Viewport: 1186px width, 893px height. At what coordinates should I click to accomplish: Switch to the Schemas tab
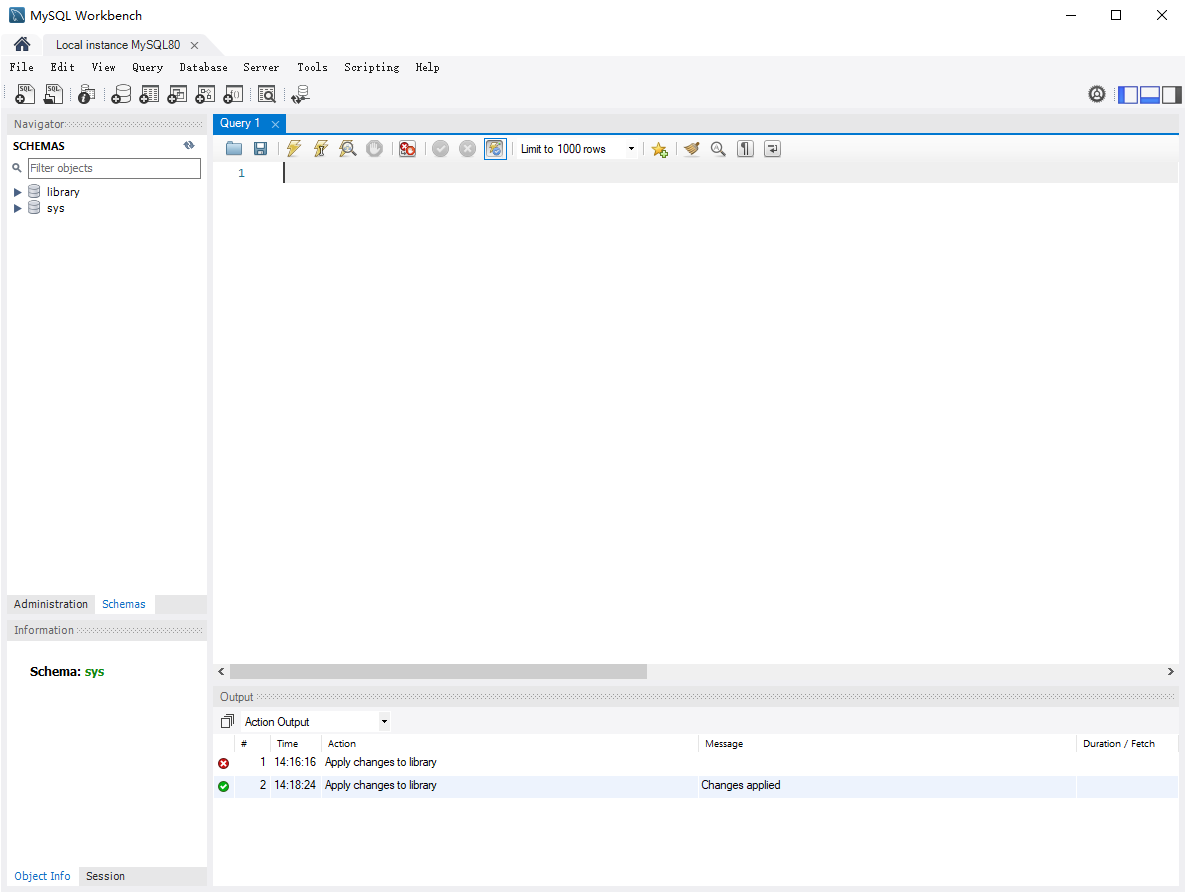pyautogui.click(x=124, y=604)
